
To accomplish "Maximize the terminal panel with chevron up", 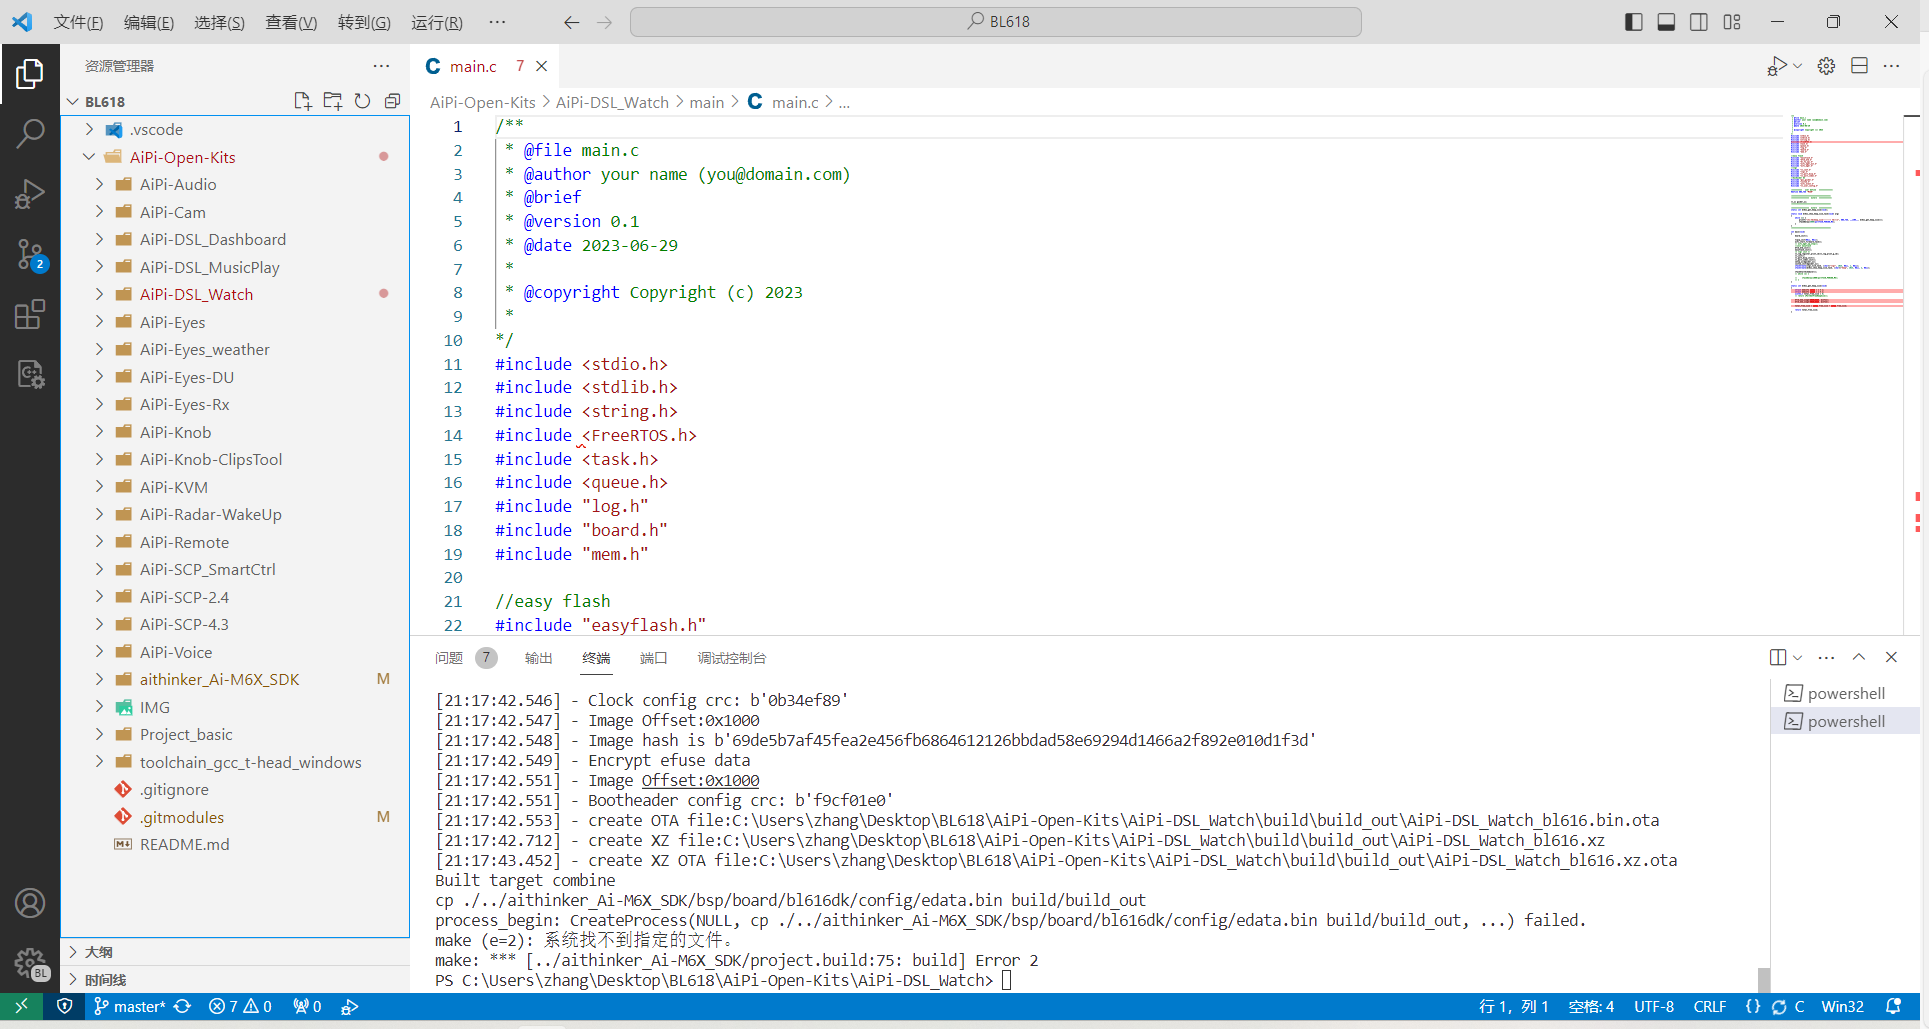I will click(x=1858, y=657).
